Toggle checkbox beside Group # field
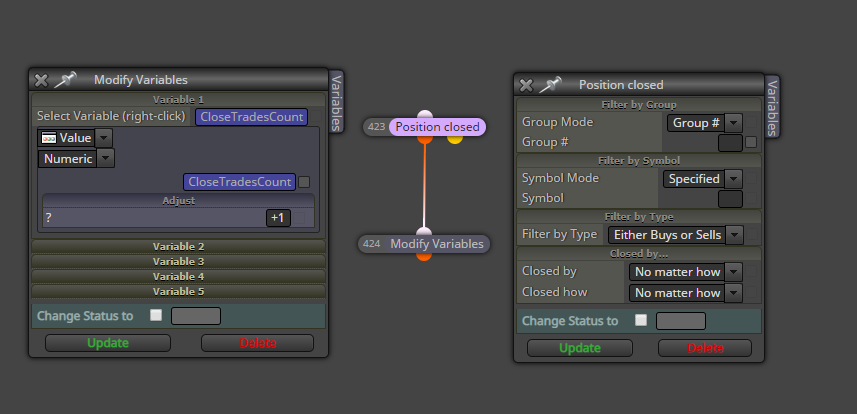The width and height of the screenshot is (857, 414). pyautogui.click(x=751, y=142)
